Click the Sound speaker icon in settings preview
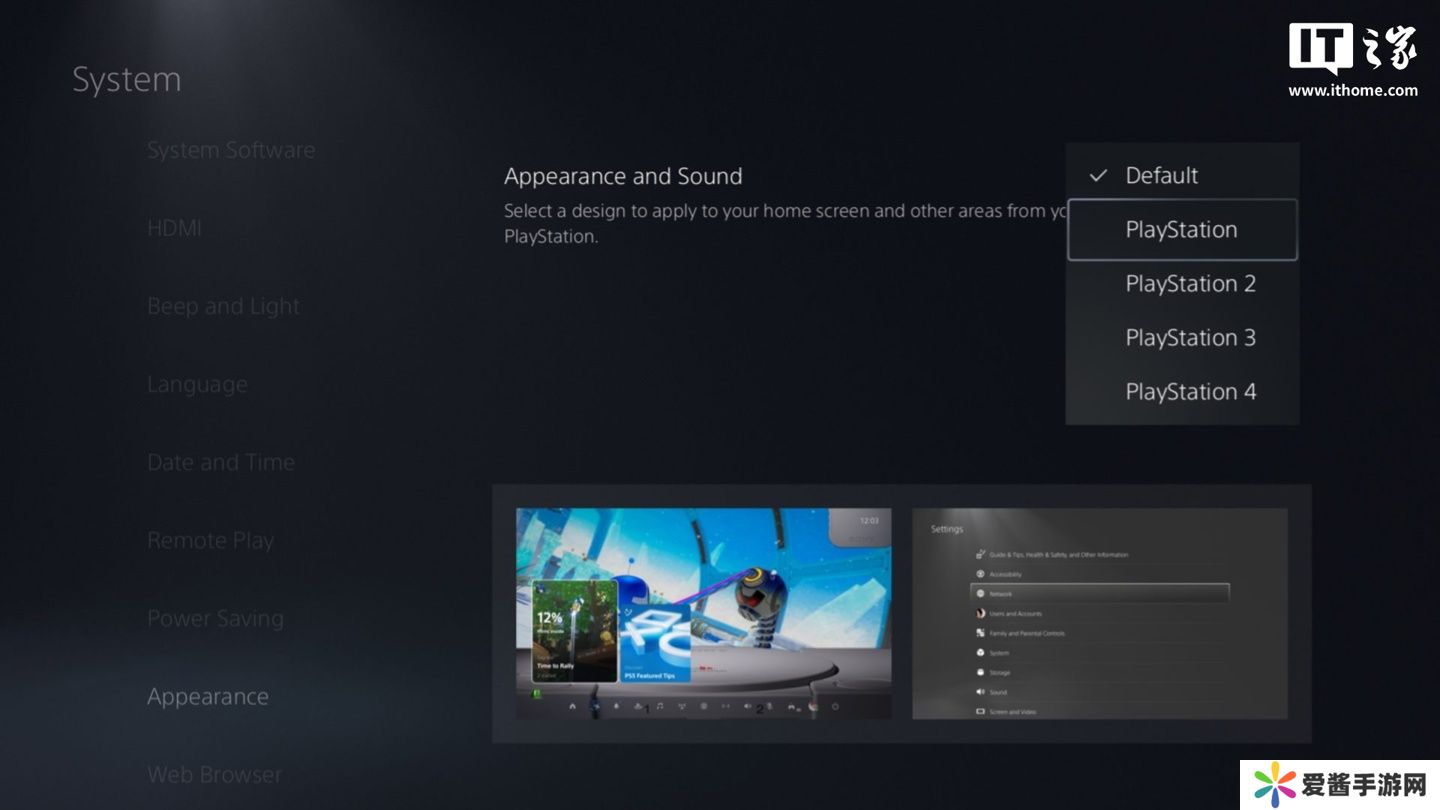 click(980, 692)
